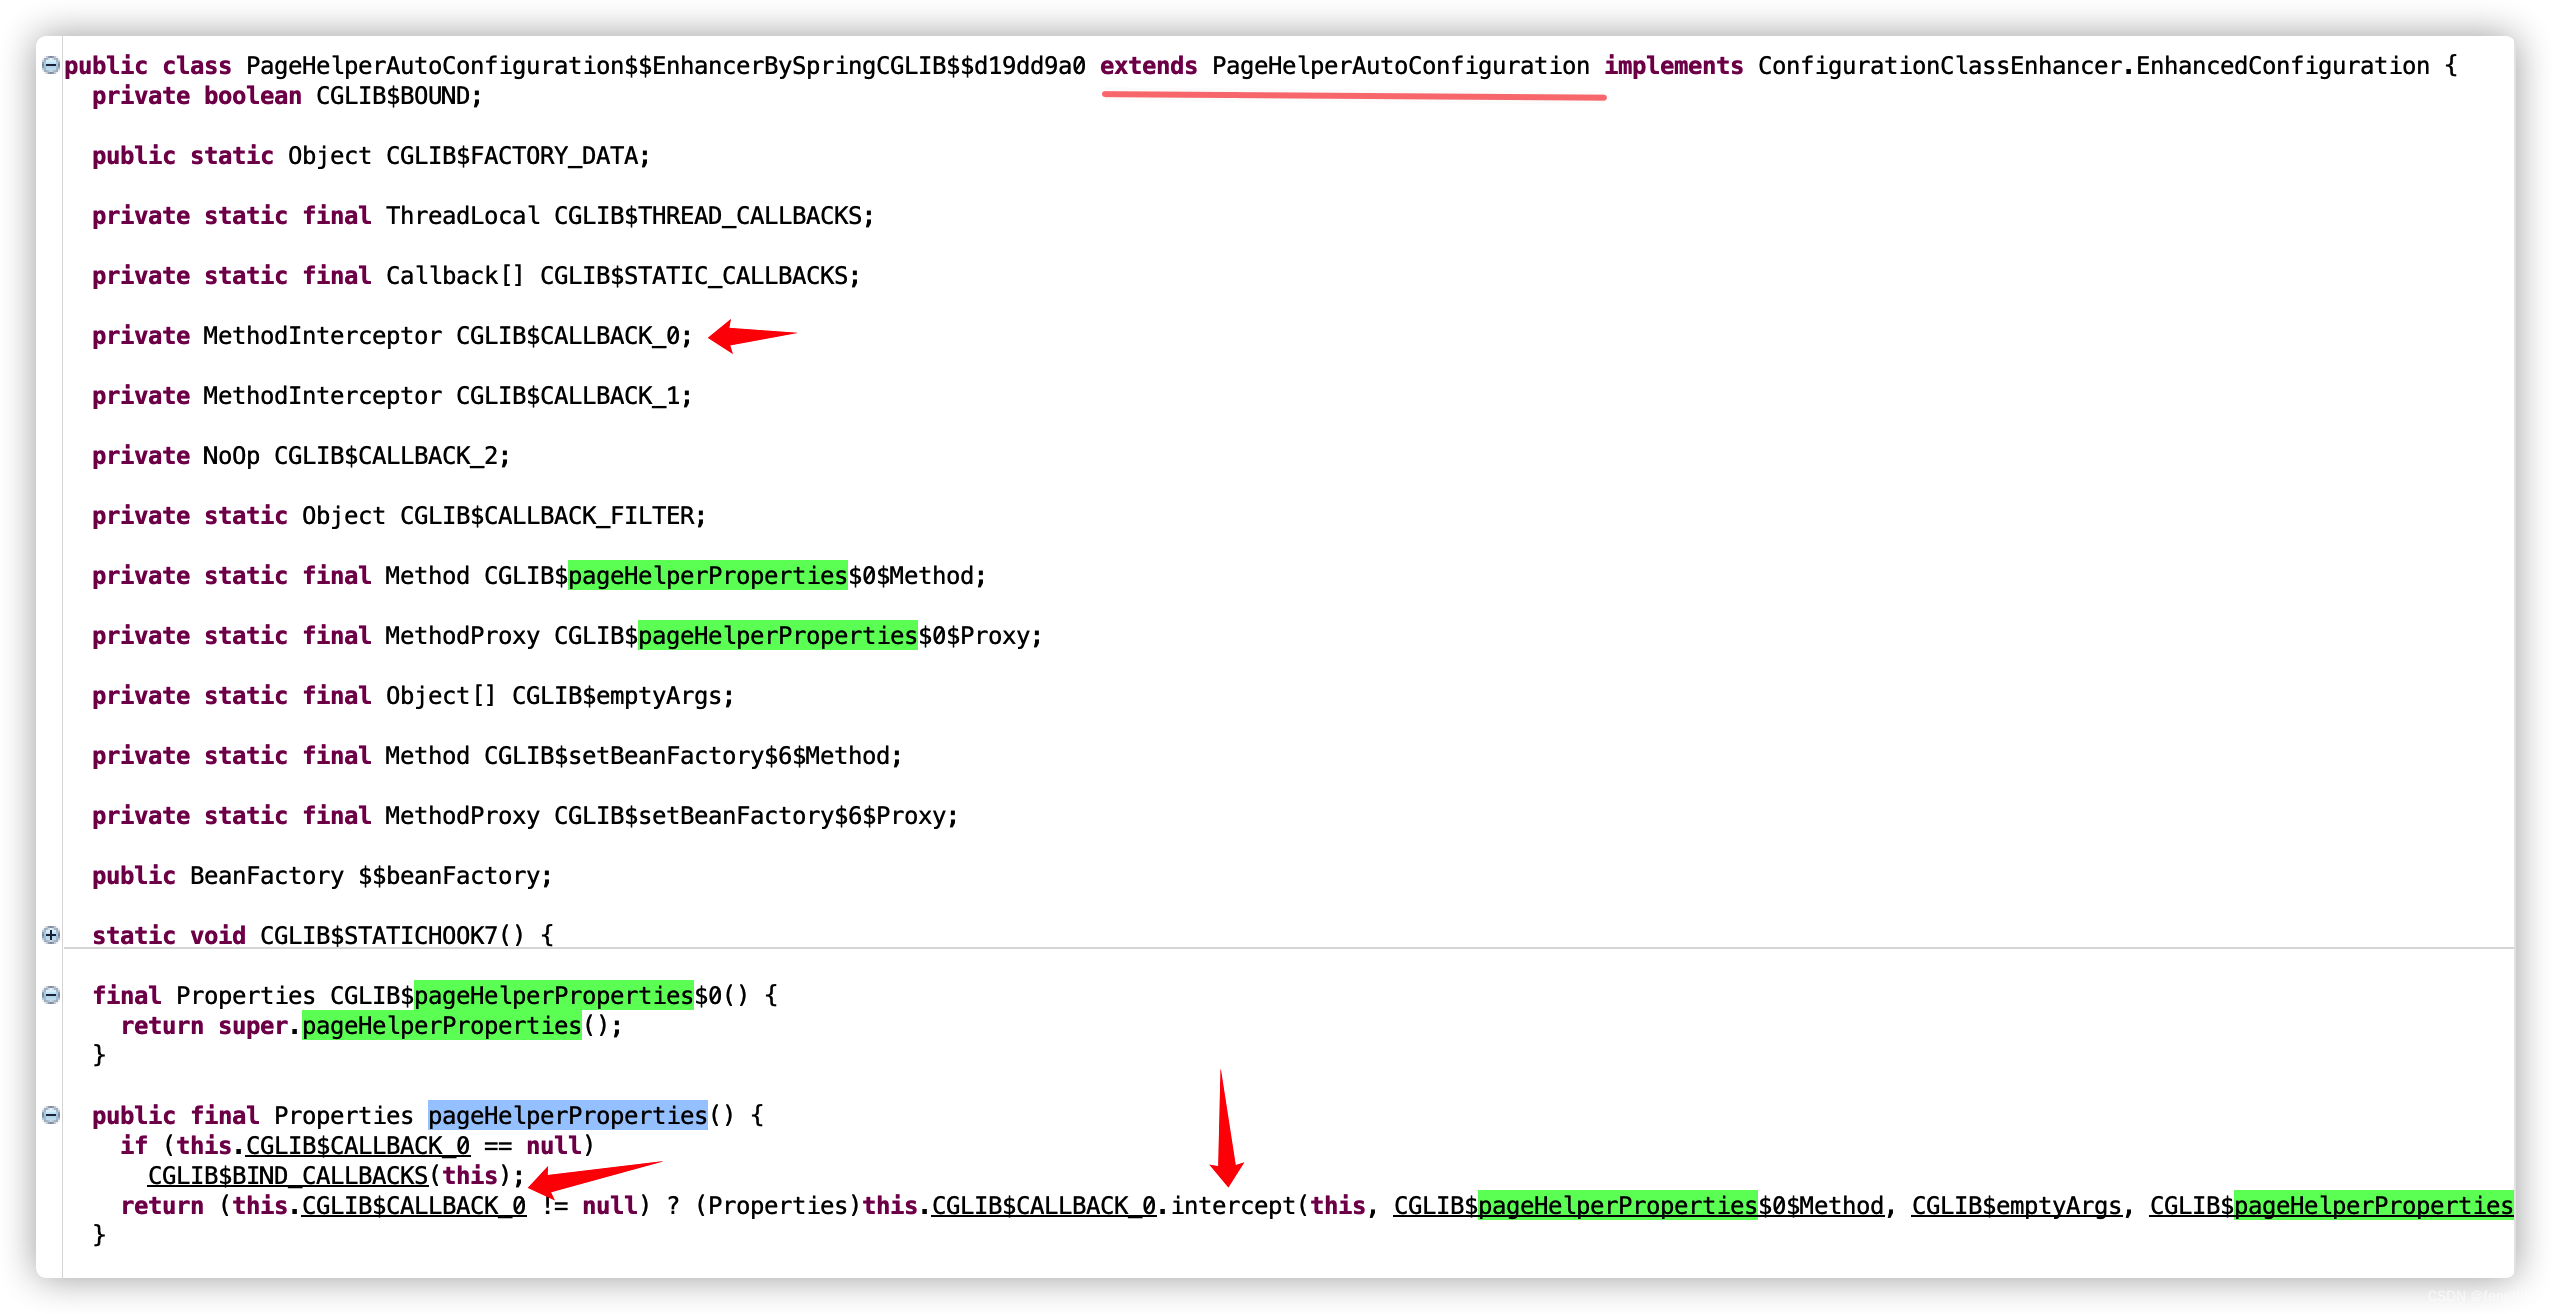This screenshot has width=2552, height=1314.
Task: Click green highlighted pageHelperProperties in super call
Action: click(x=440, y=1025)
